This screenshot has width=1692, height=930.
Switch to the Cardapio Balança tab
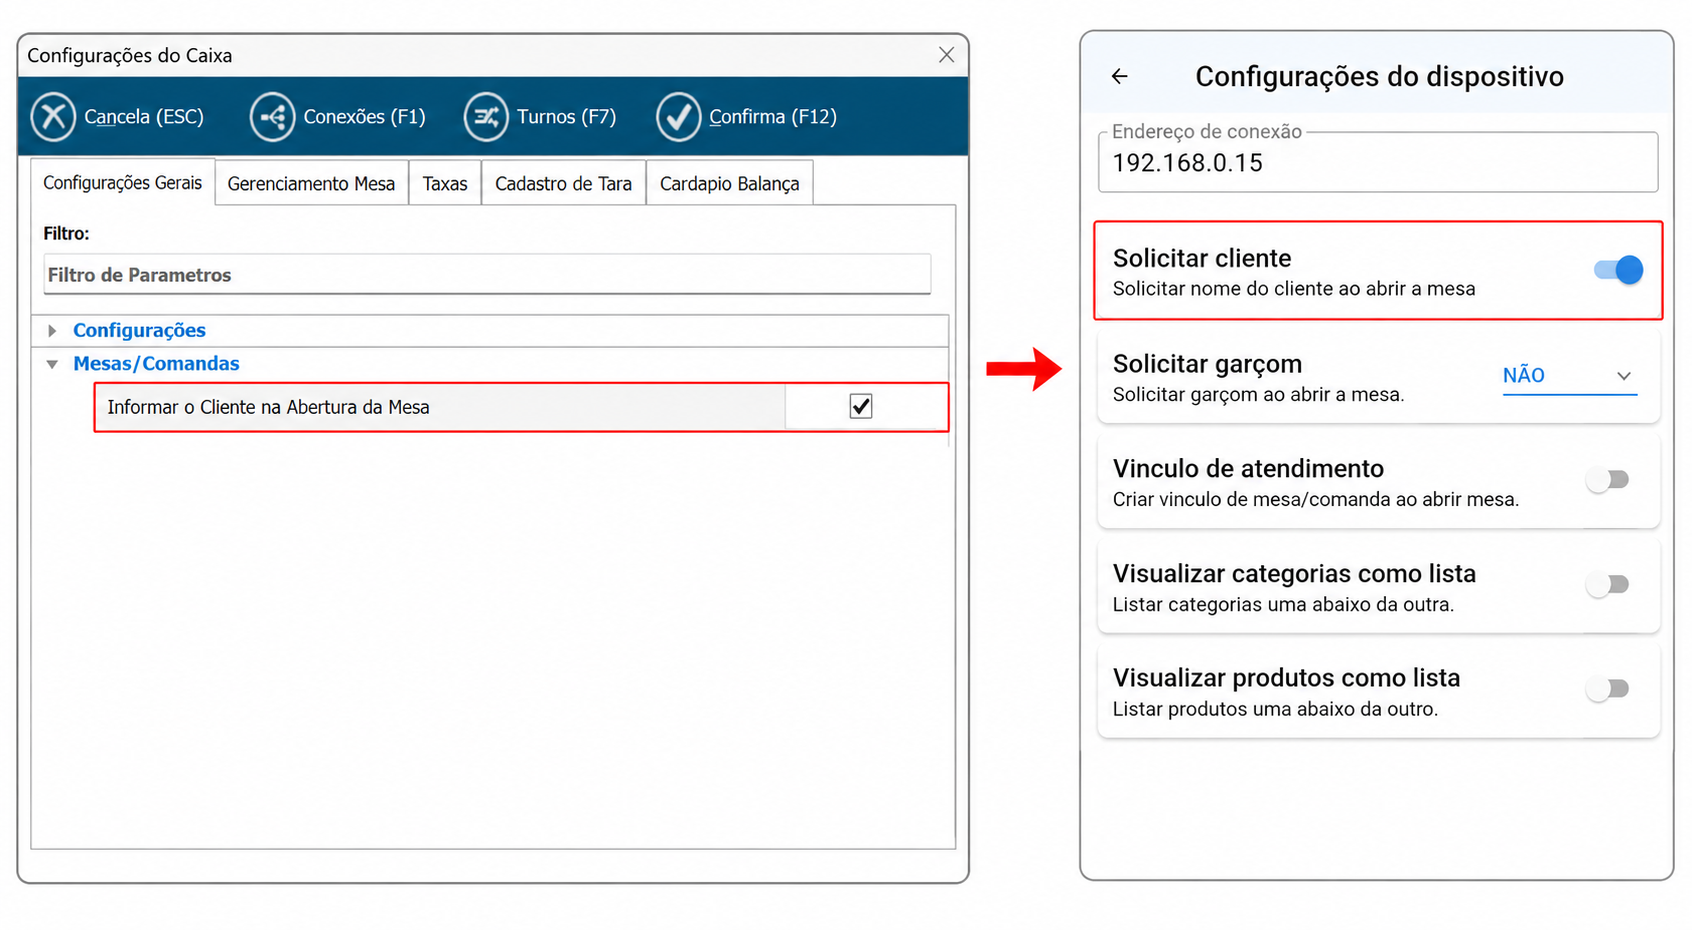pos(730,184)
